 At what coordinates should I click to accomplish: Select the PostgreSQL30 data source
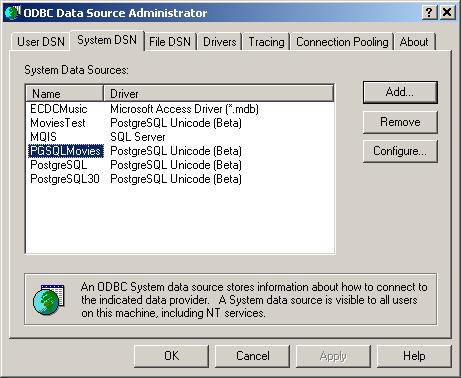(x=65, y=179)
